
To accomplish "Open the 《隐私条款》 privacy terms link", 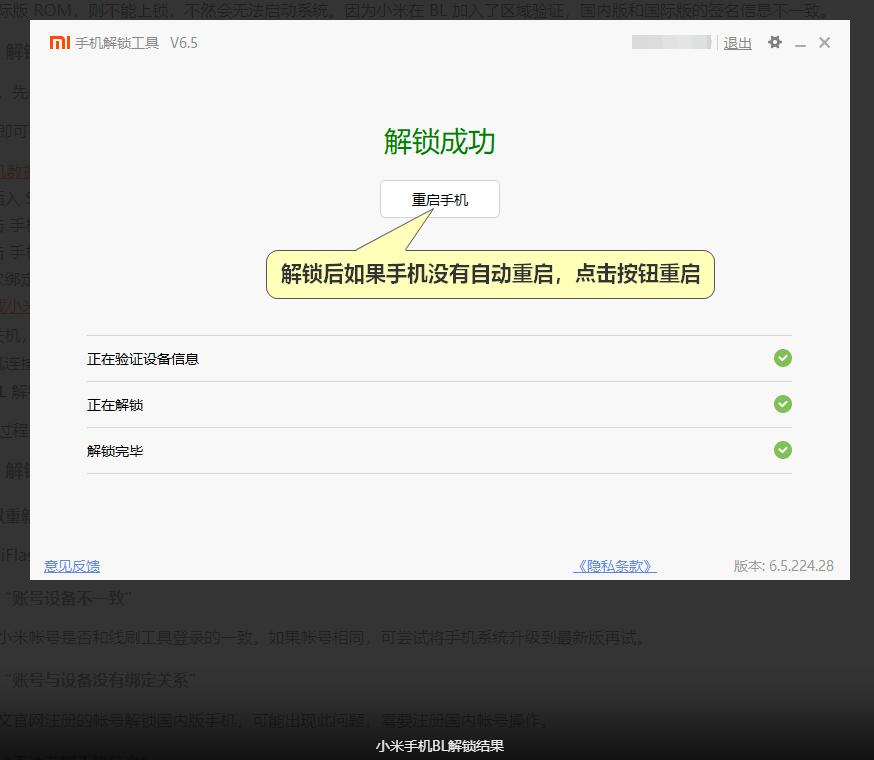I will point(615,567).
